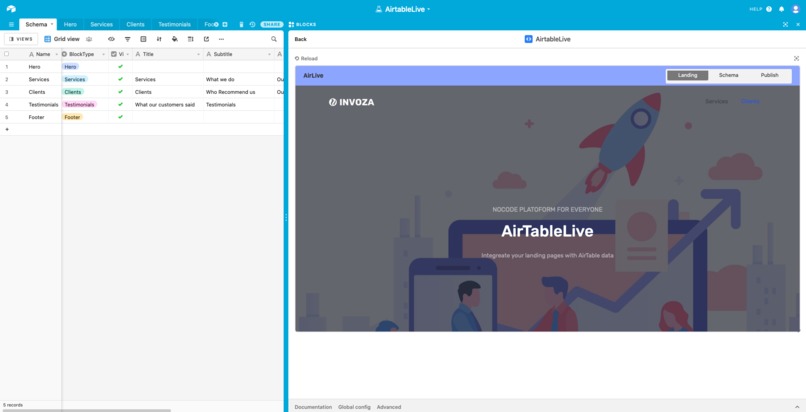Open the tables list hamburger menu
The width and height of the screenshot is (806, 412).
tap(11, 25)
